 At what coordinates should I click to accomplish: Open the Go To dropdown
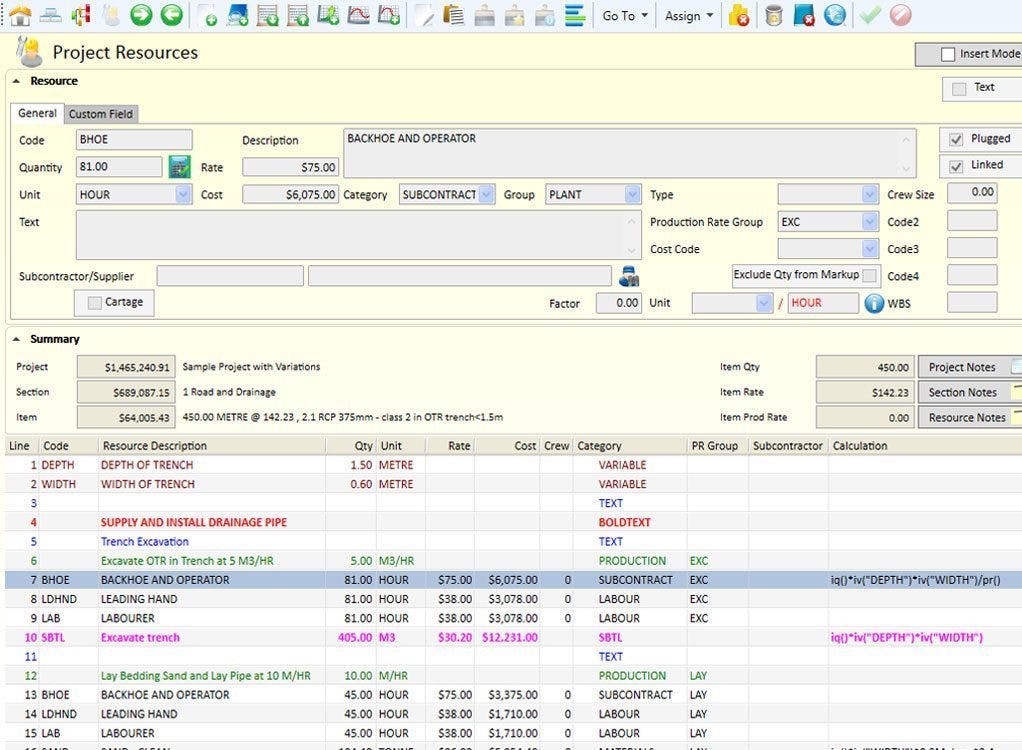click(x=624, y=15)
